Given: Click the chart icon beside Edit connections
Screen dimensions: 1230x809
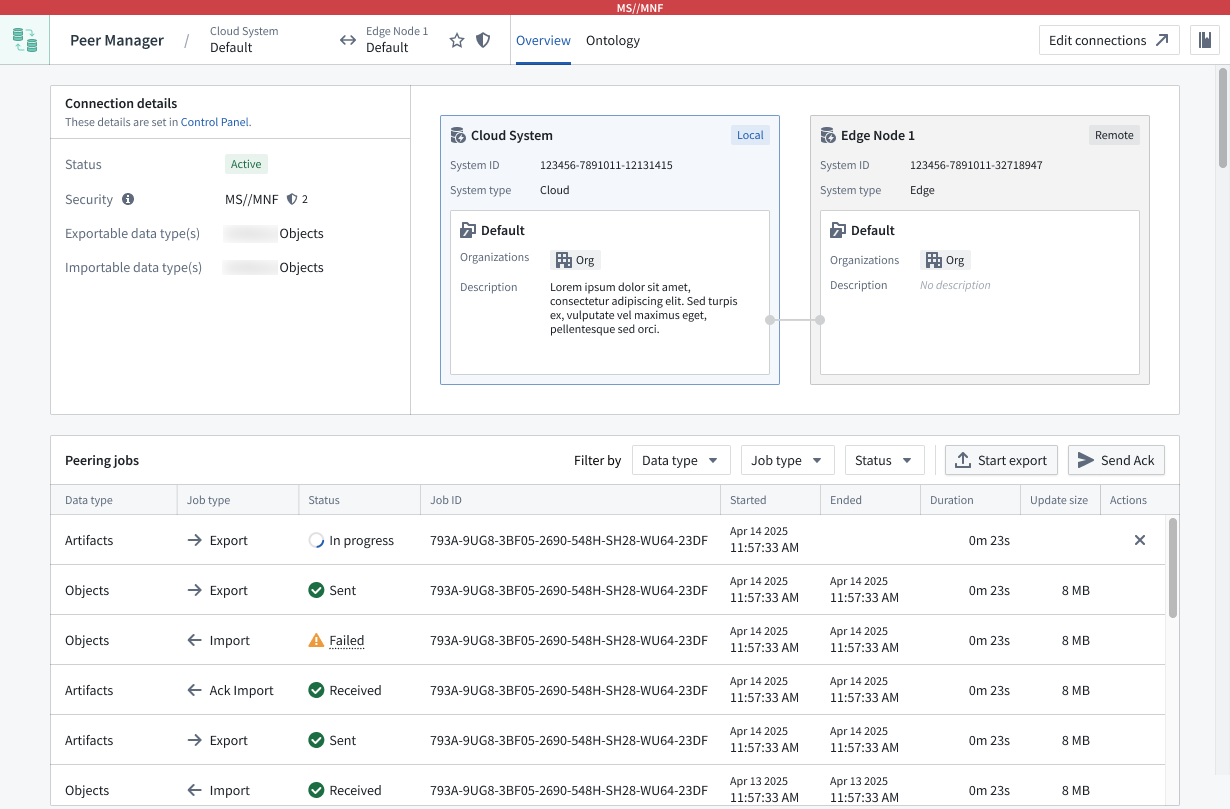Looking at the screenshot, I should [1206, 39].
